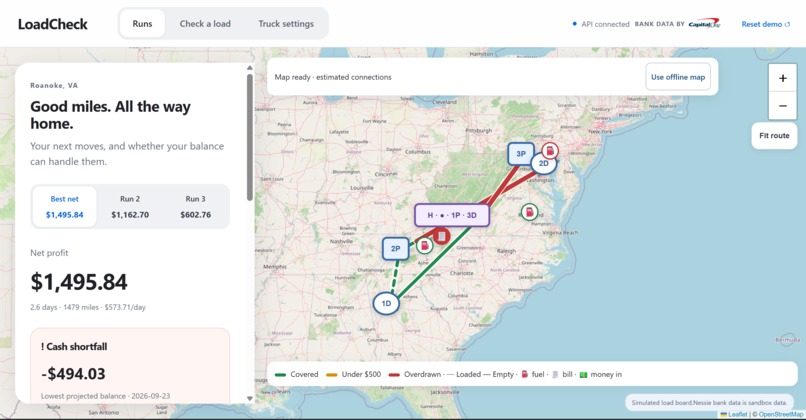The width and height of the screenshot is (806, 420).
Task: Click "Map ready · estimated connections" status text
Action: [x=333, y=77]
